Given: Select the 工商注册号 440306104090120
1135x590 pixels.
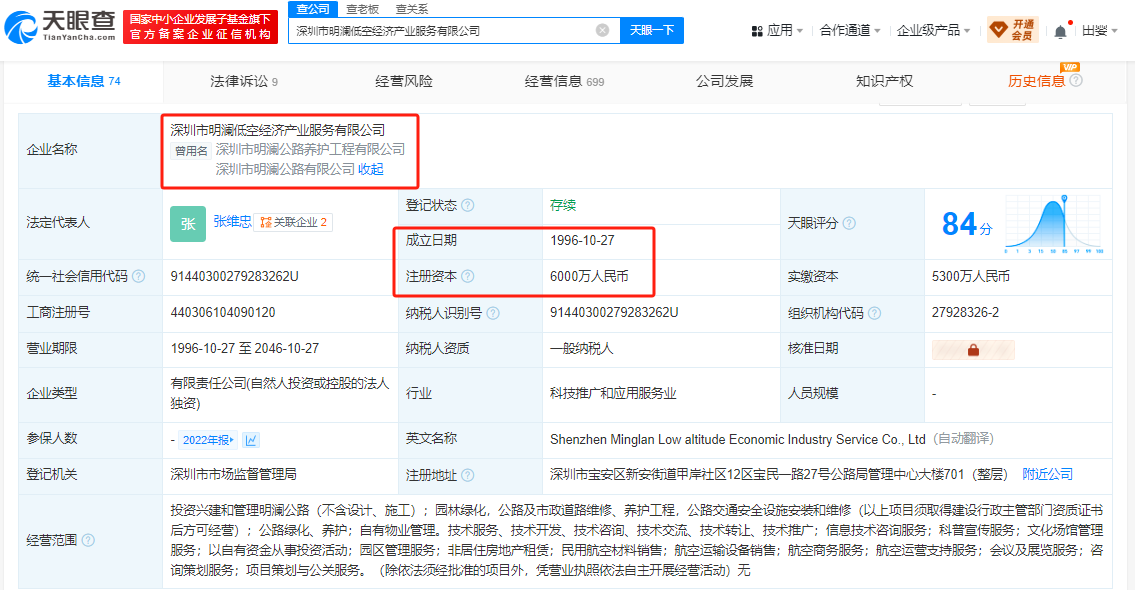Looking at the screenshot, I should point(223,313).
